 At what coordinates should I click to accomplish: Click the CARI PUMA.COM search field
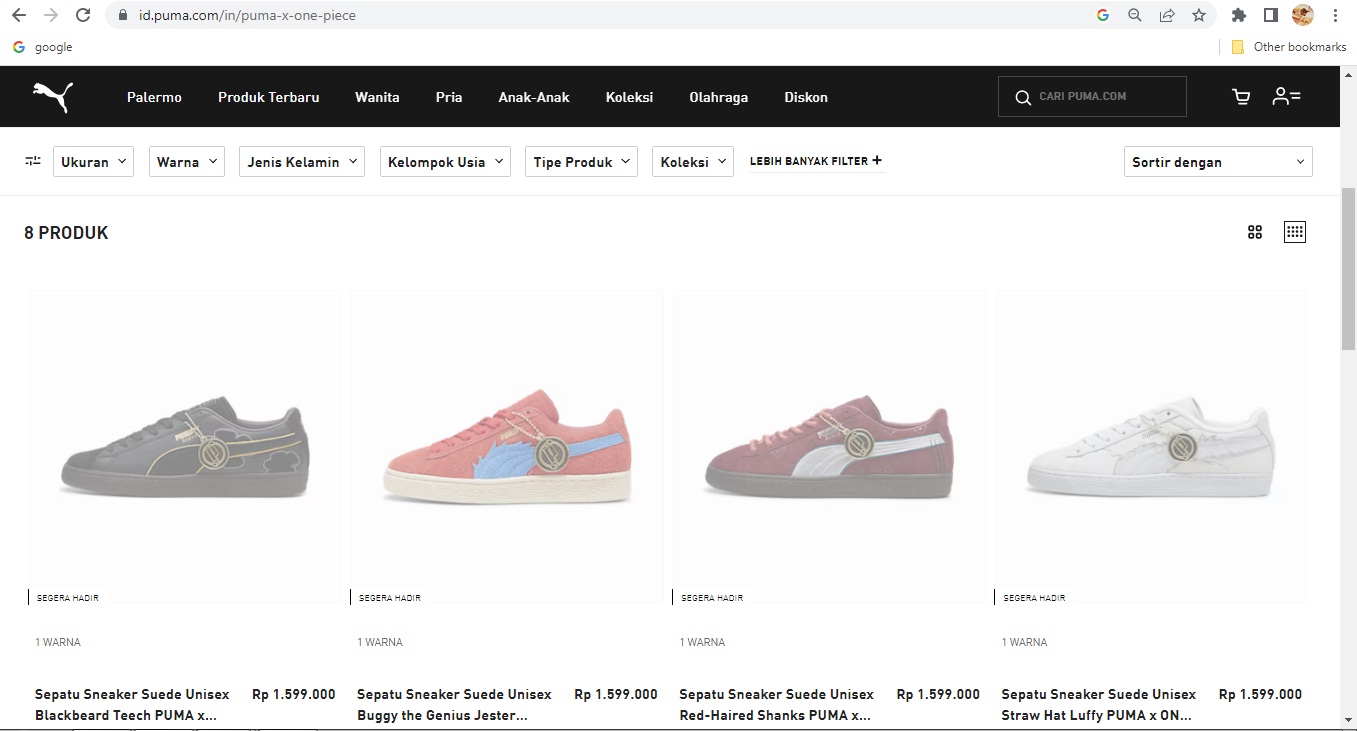(x=1092, y=97)
